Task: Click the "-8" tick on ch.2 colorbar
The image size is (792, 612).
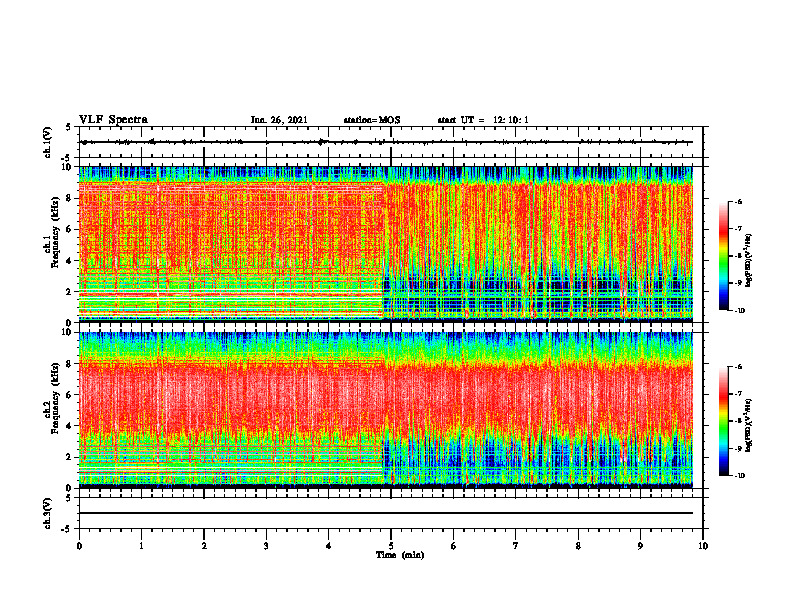Action: click(738, 421)
